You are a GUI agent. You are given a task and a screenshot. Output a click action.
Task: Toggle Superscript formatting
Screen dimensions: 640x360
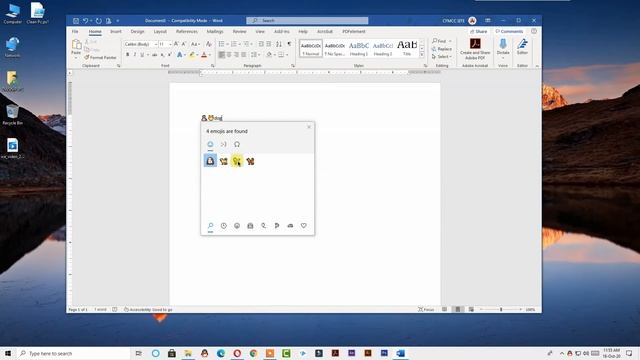coord(169,55)
